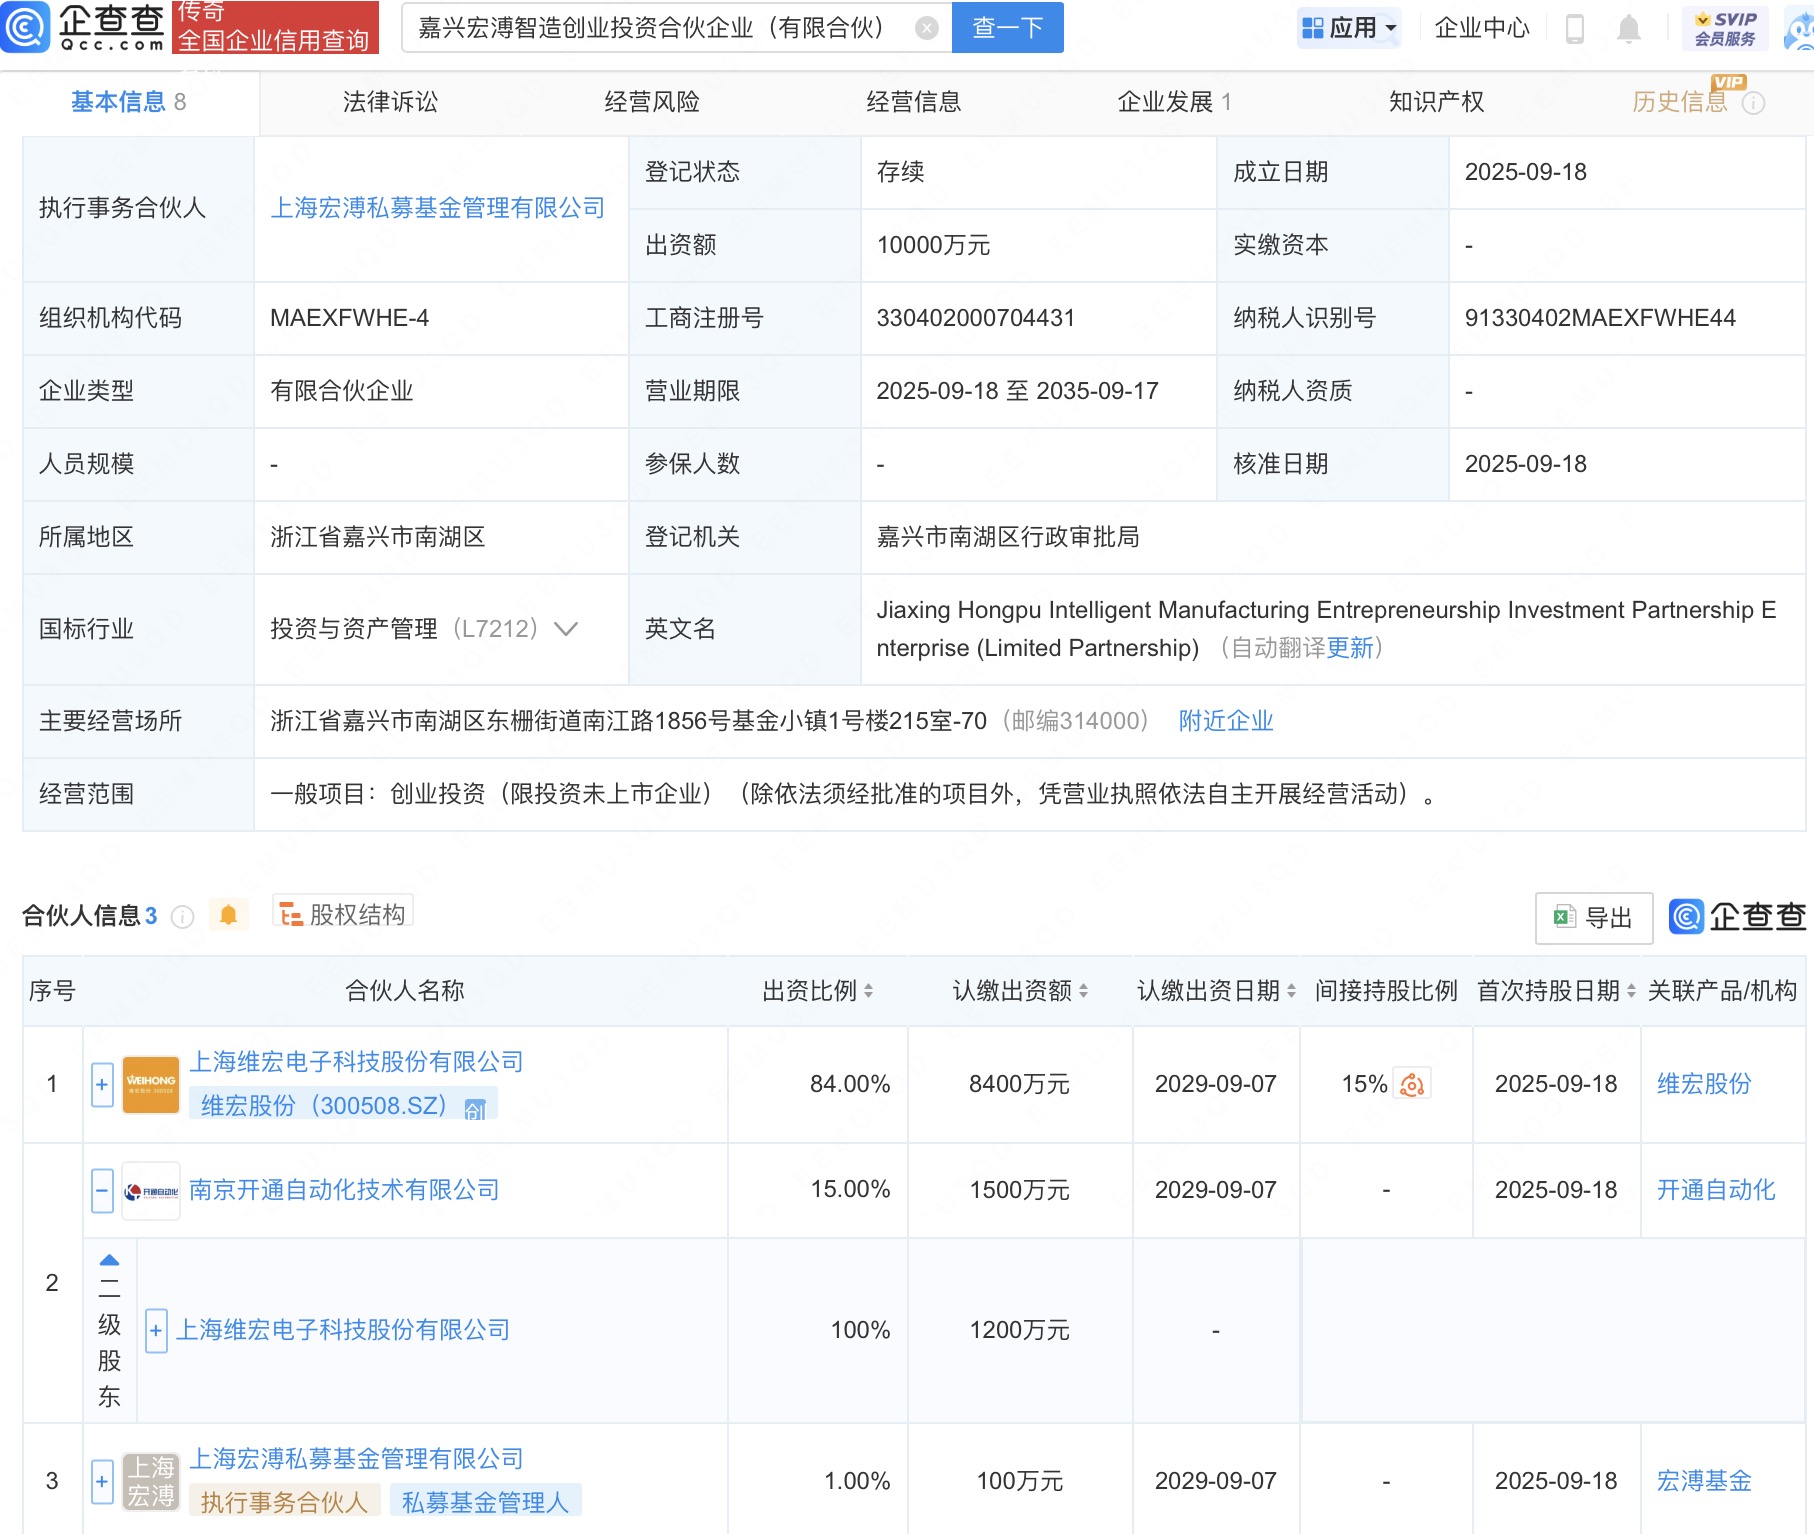Click 全国企业信用查询 banner
The width and height of the screenshot is (1814, 1534).
tap(275, 27)
